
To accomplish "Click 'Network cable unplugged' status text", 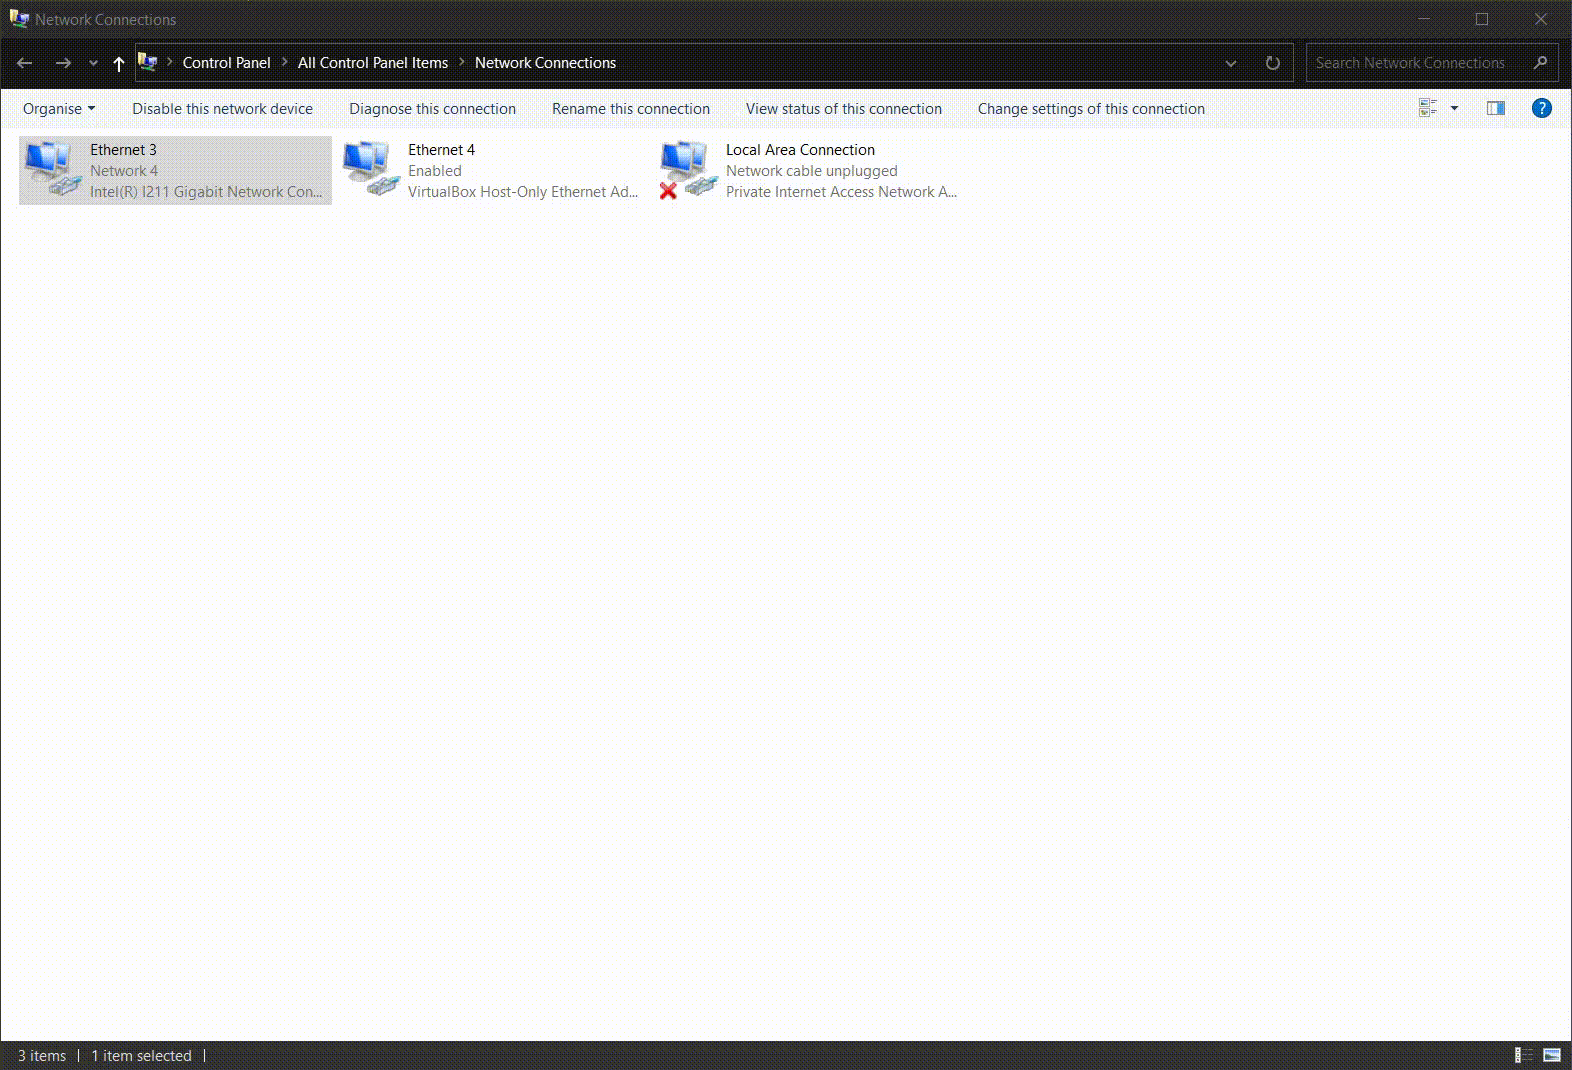I will coord(811,171).
